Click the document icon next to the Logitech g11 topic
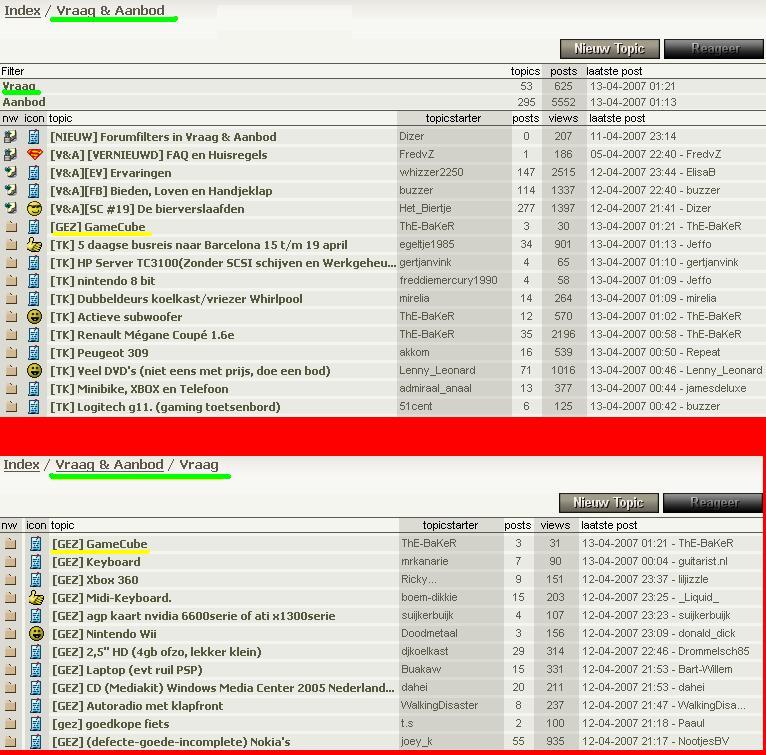 point(34,407)
